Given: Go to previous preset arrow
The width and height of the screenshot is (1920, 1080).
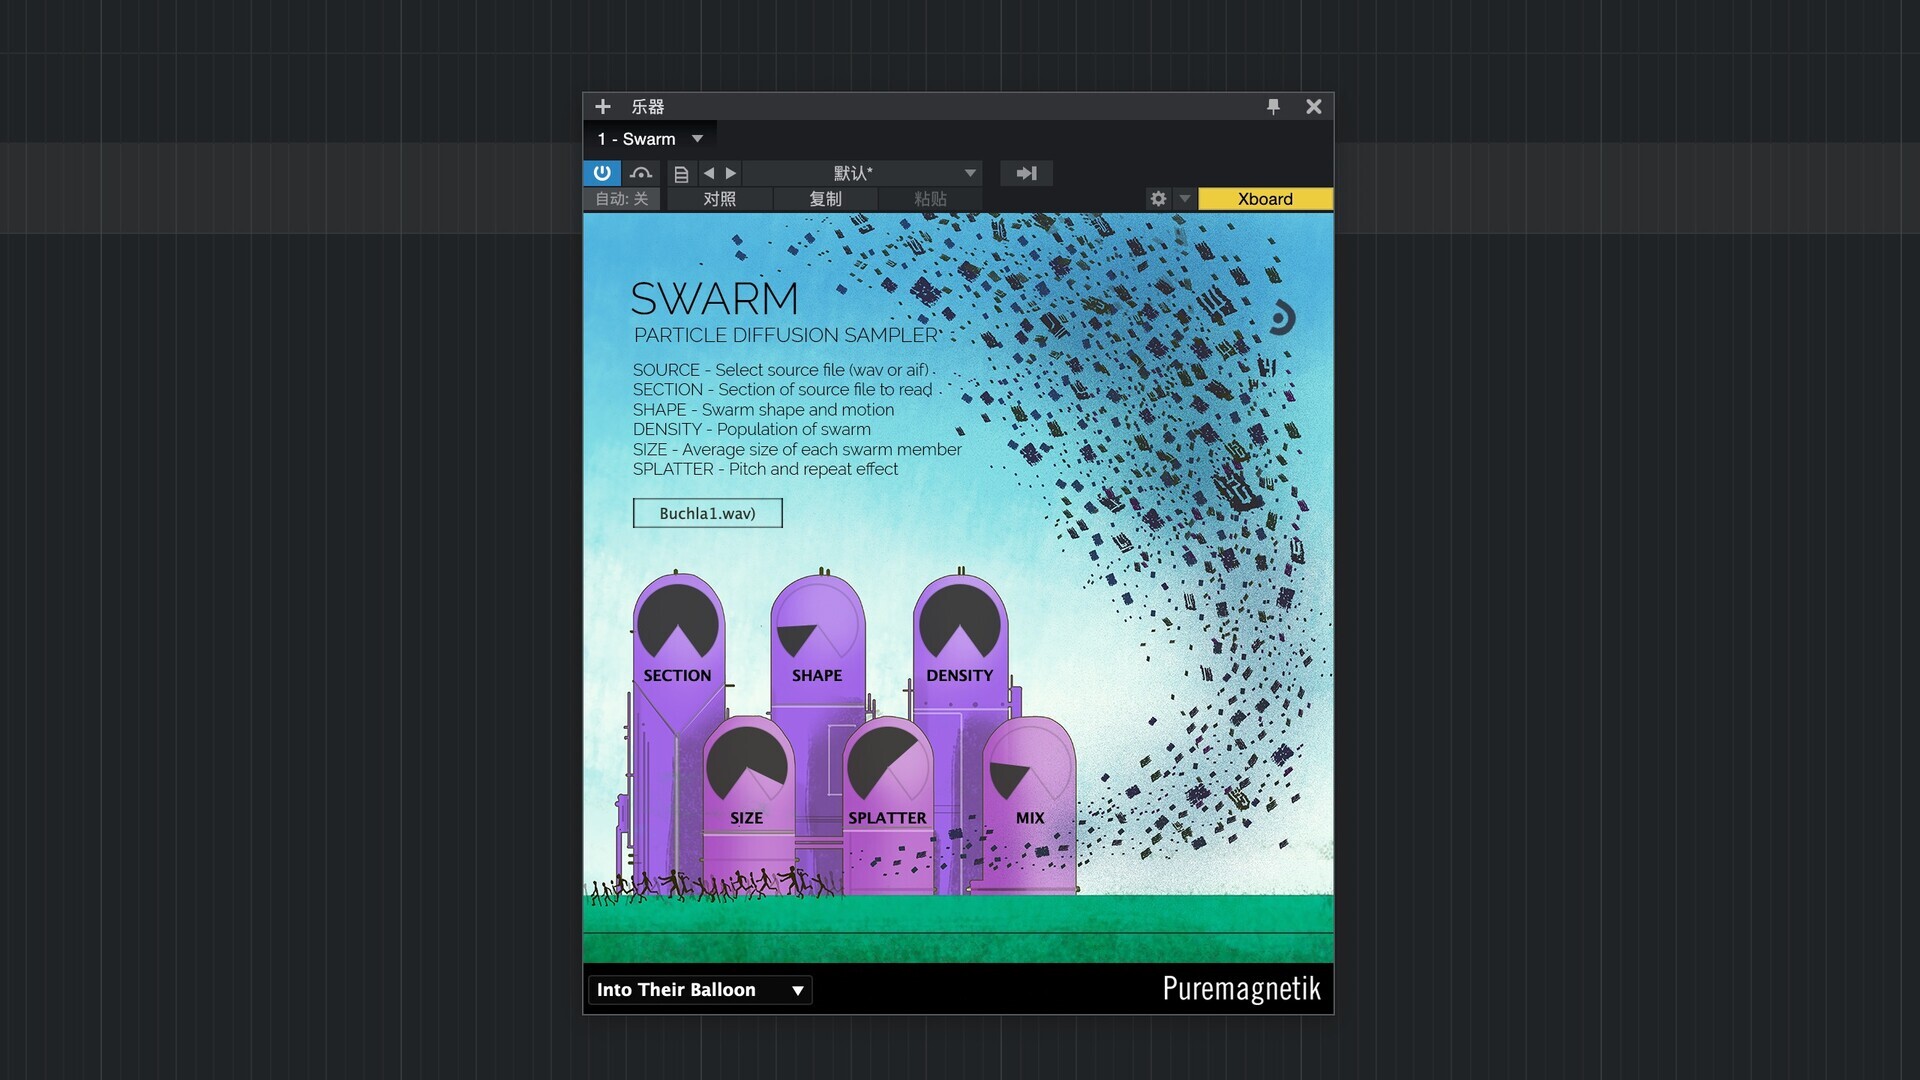Looking at the screenshot, I should point(708,173).
